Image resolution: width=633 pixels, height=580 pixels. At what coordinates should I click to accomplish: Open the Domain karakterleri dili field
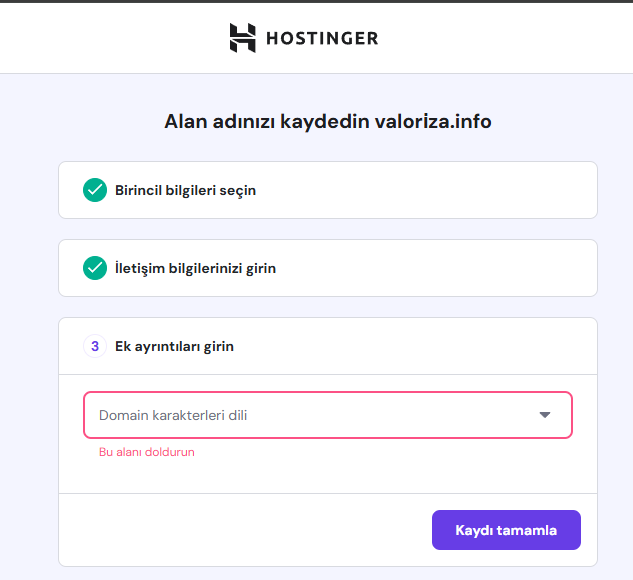click(x=328, y=415)
